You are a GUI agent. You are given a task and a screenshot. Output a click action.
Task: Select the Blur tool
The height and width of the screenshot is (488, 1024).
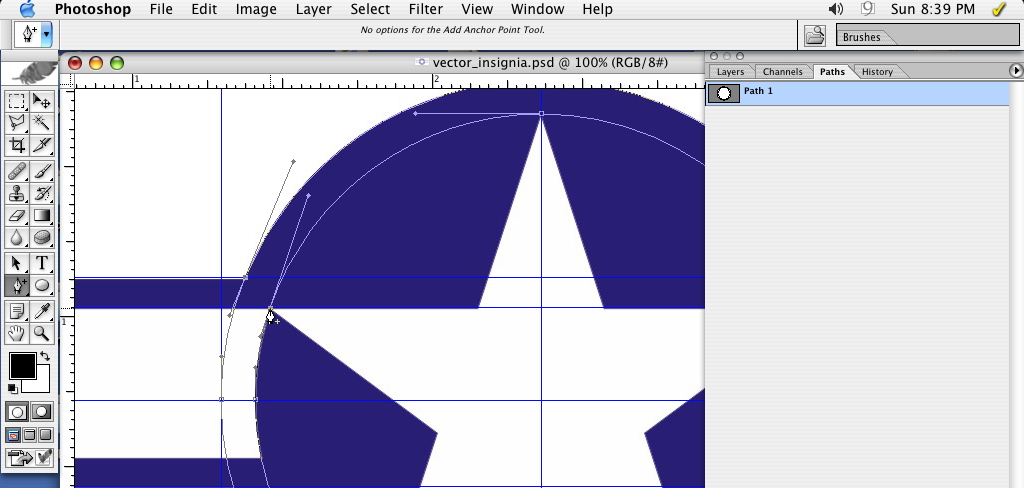click(17, 236)
